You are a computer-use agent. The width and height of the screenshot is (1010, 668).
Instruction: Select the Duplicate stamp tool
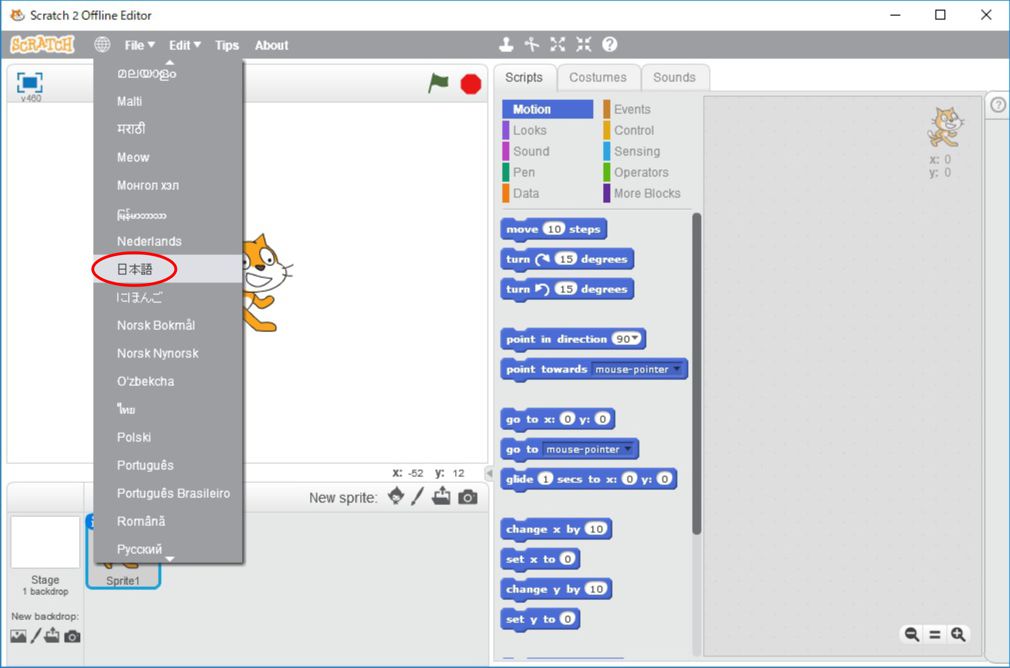tap(506, 44)
